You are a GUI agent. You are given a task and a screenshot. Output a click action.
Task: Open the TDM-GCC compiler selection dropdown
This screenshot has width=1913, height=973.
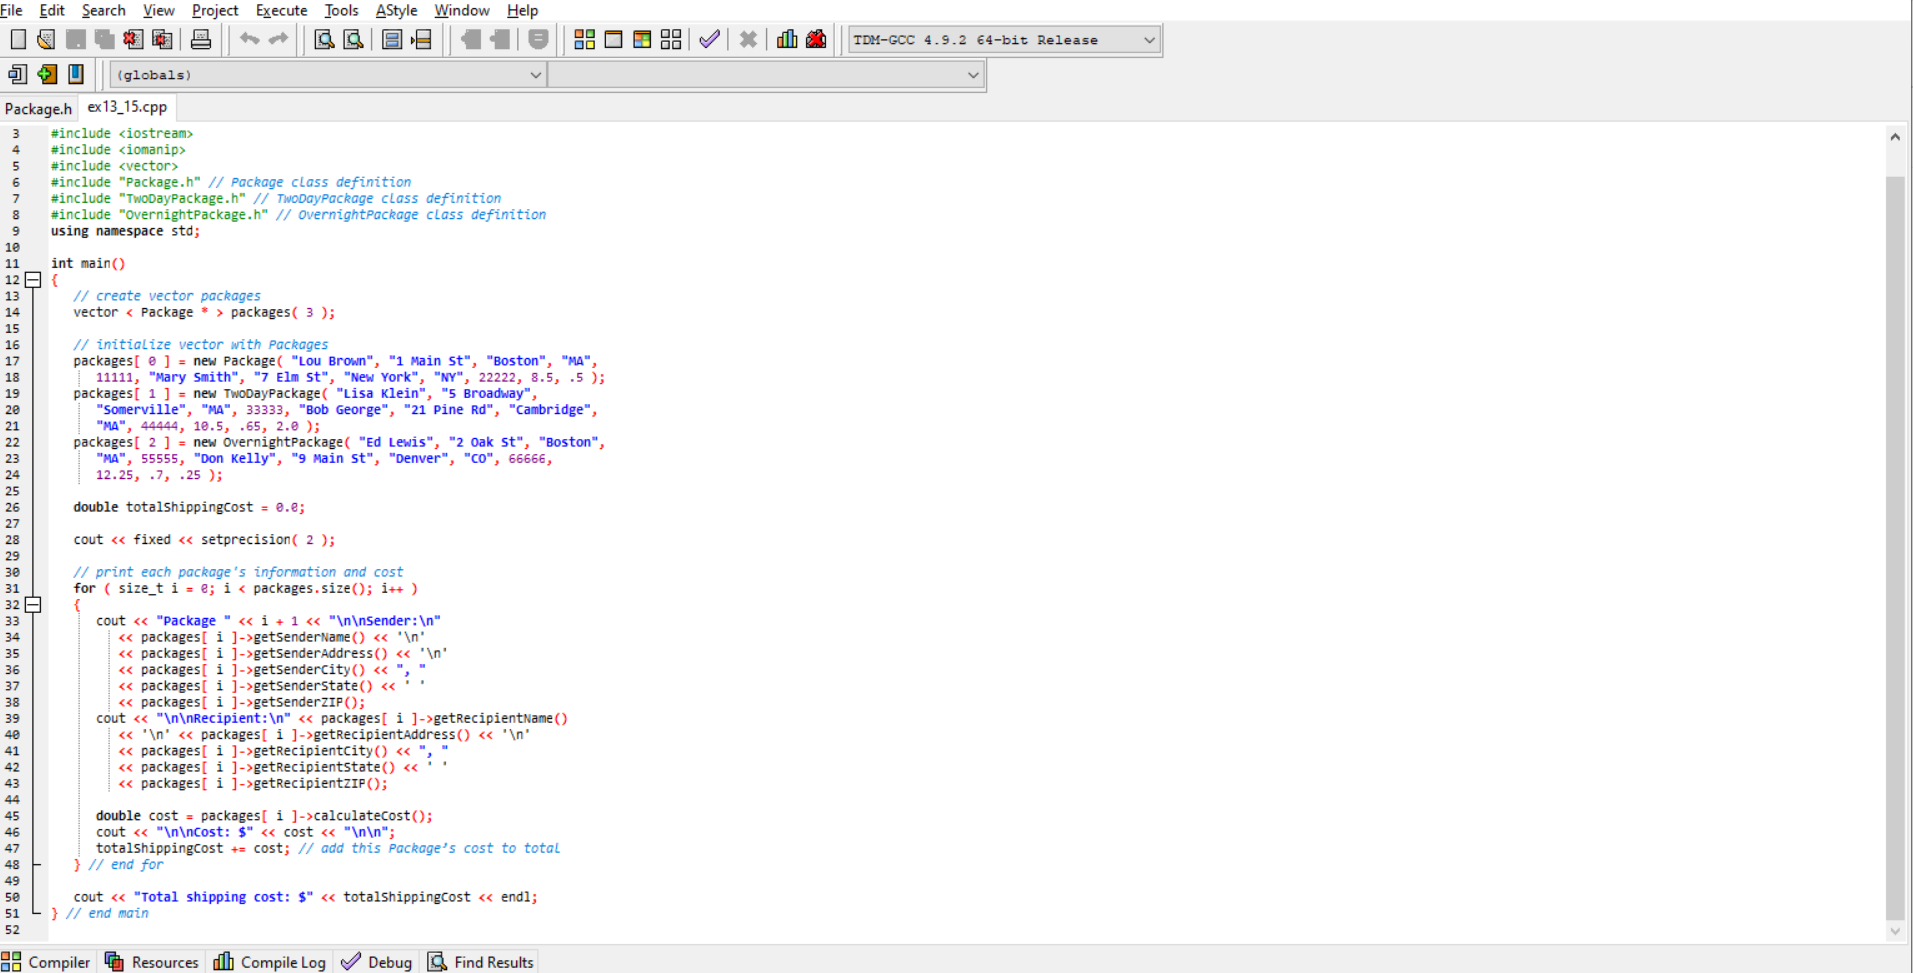coord(1148,39)
